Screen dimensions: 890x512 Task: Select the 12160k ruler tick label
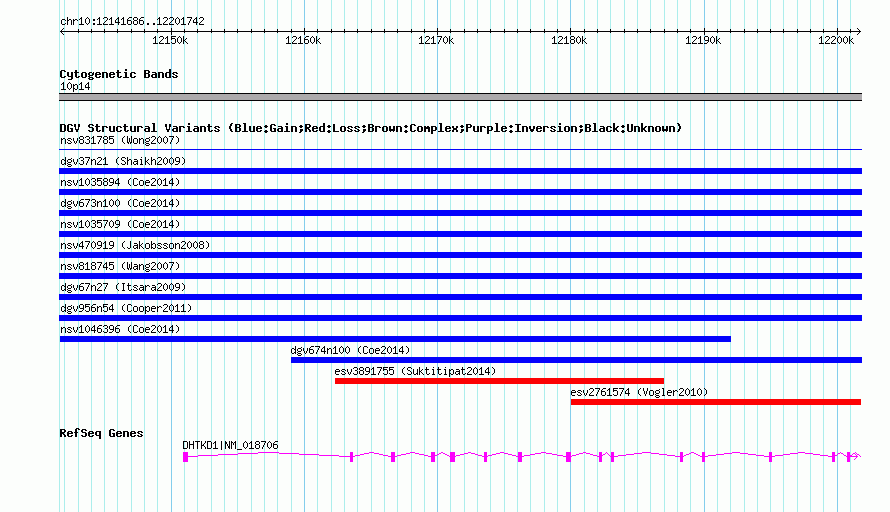303,40
